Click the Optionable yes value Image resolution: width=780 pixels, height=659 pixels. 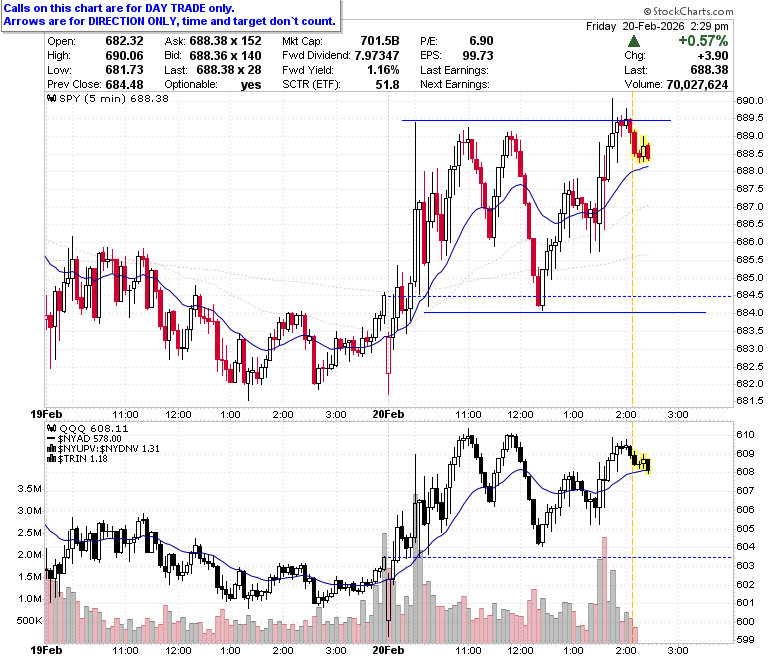pos(251,85)
